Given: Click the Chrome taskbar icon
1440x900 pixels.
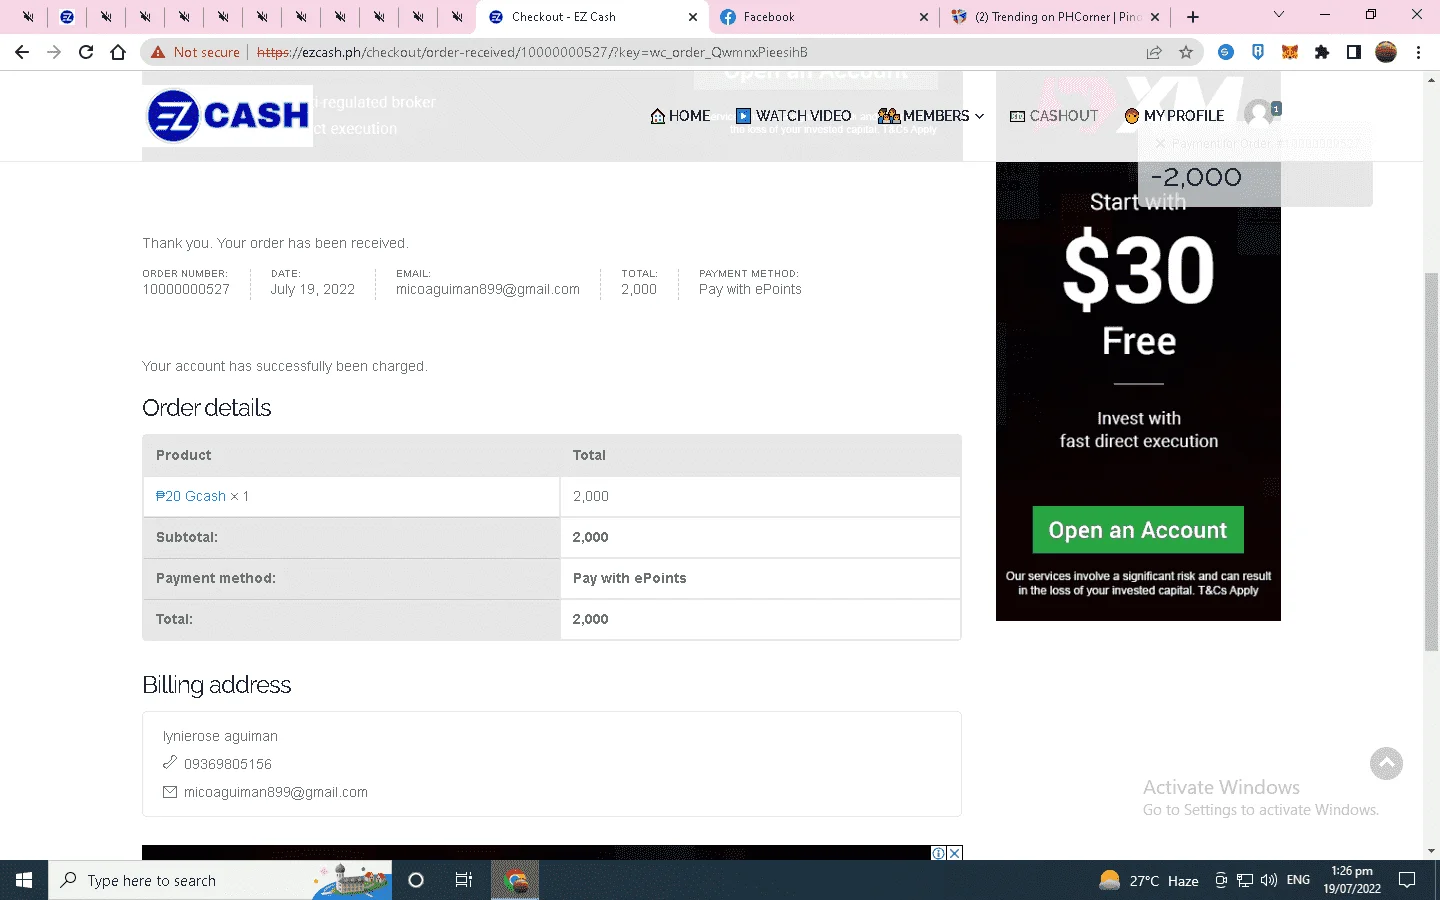Looking at the screenshot, I should pos(515,880).
